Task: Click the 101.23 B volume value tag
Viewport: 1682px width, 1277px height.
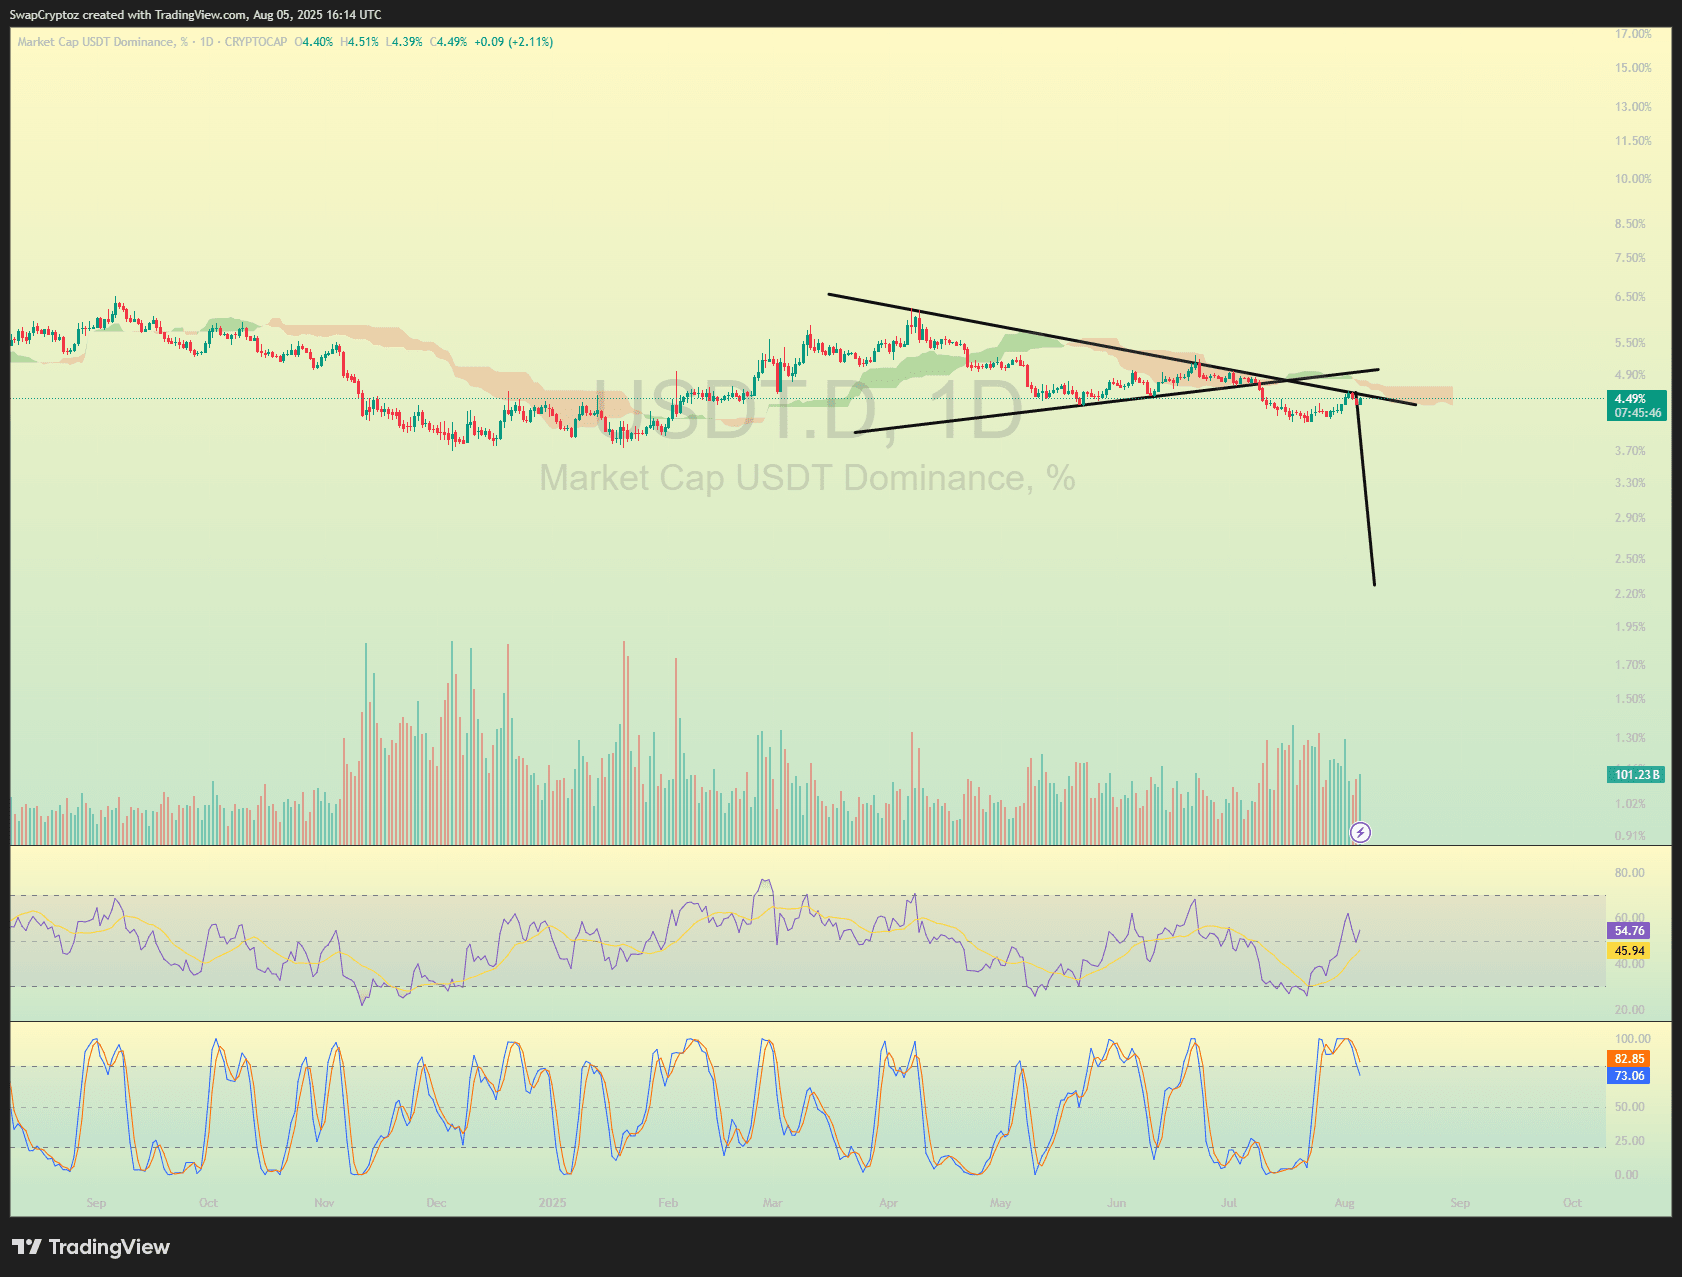Action: (x=1636, y=775)
